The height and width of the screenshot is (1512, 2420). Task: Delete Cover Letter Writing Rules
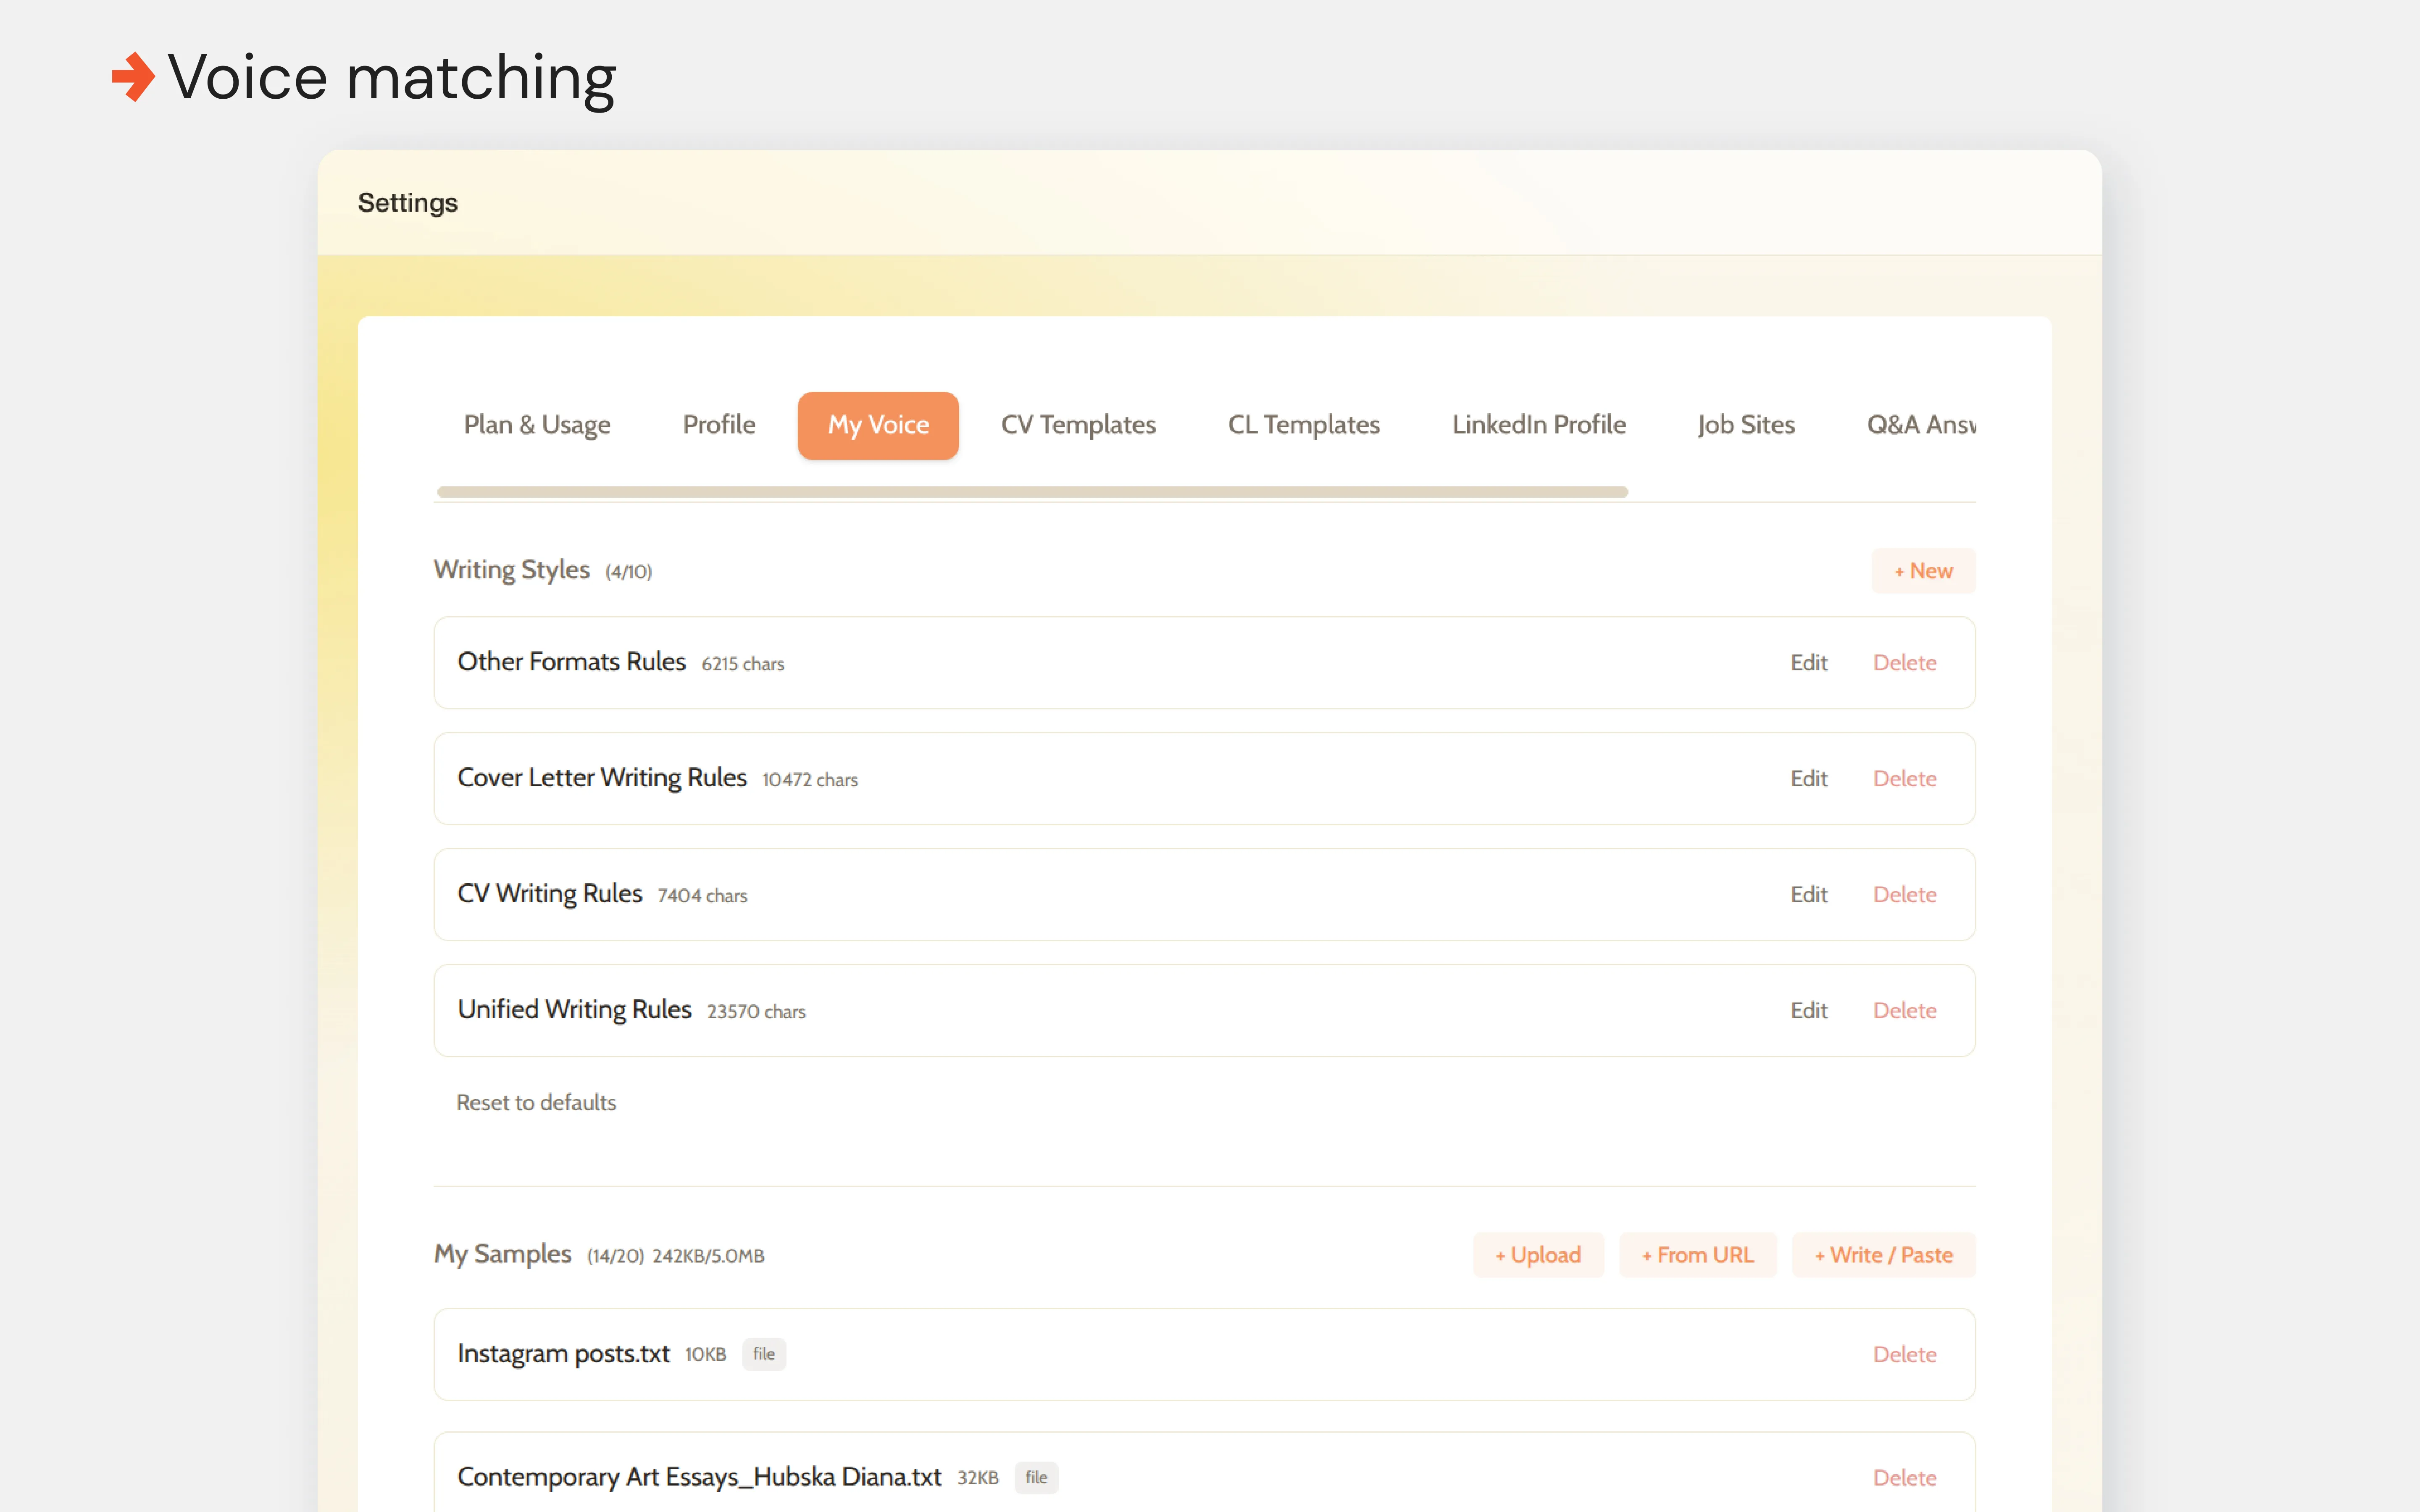coord(1904,779)
